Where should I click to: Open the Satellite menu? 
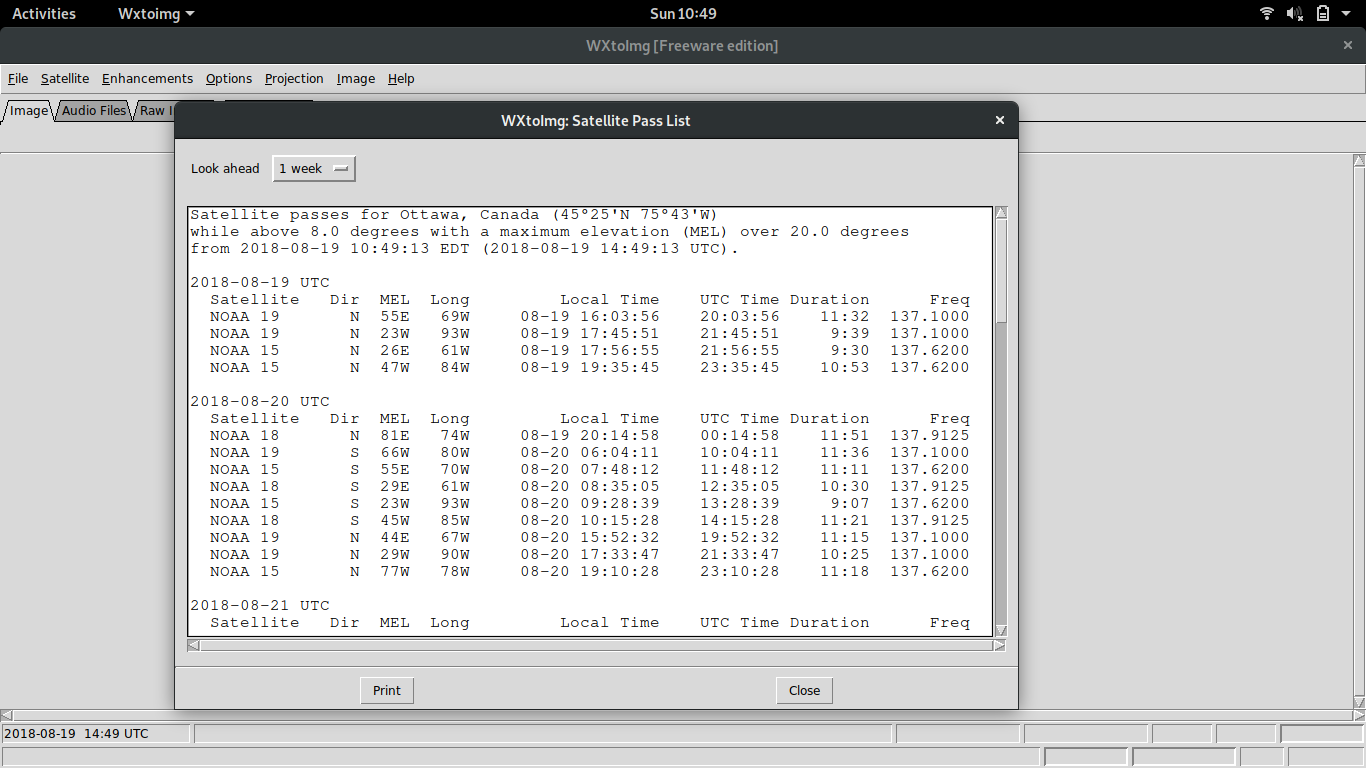click(x=65, y=78)
